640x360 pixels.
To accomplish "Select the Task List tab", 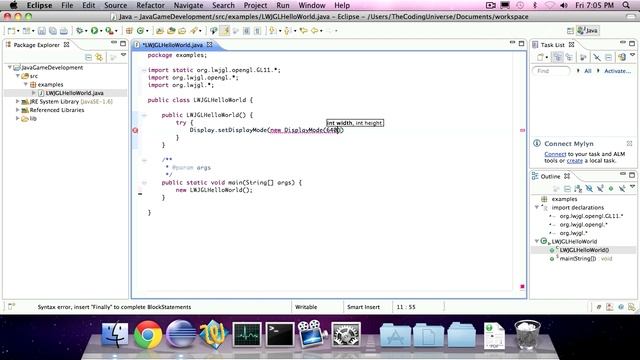I will click(552, 45).
